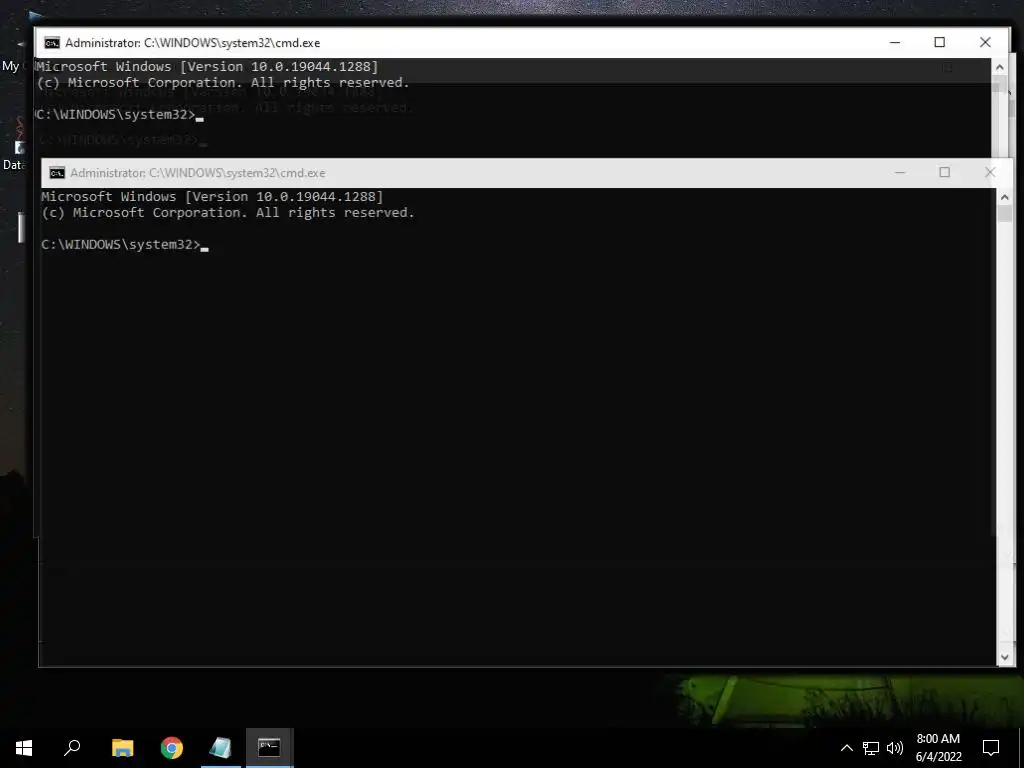Open network status tray icon

(x=871, y=748)
